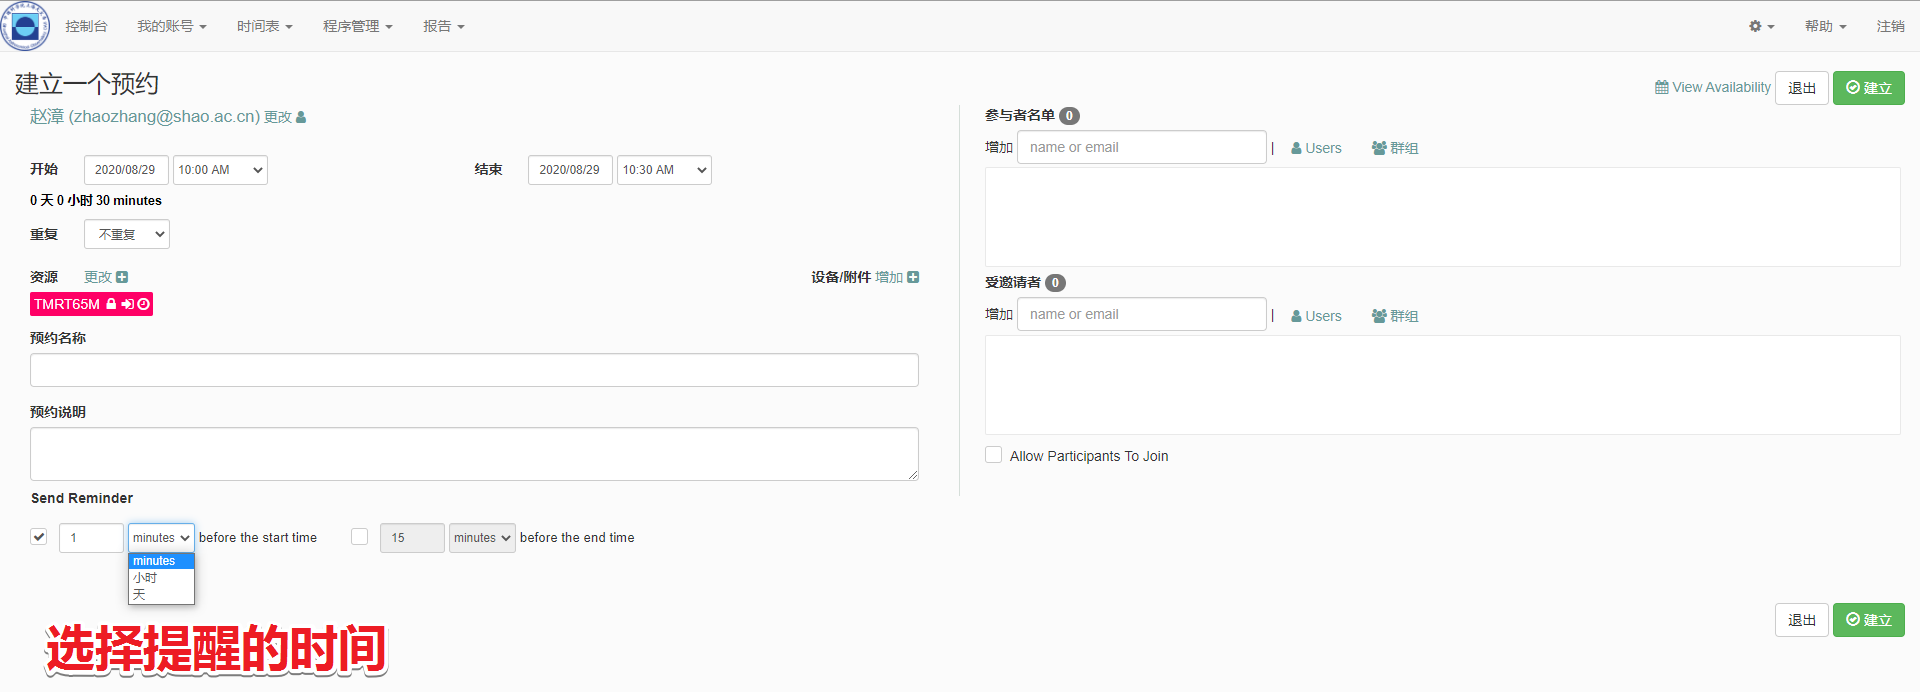Enable the end time reminder checkbox
1920x692 pixels.
360,537
